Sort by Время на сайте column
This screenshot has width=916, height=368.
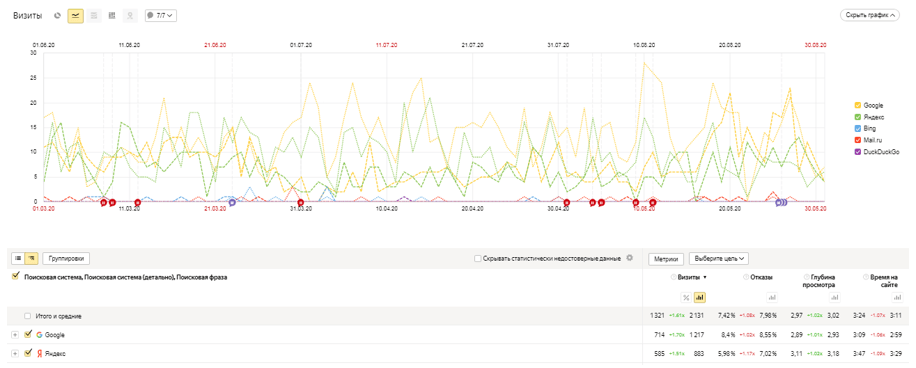883,281
